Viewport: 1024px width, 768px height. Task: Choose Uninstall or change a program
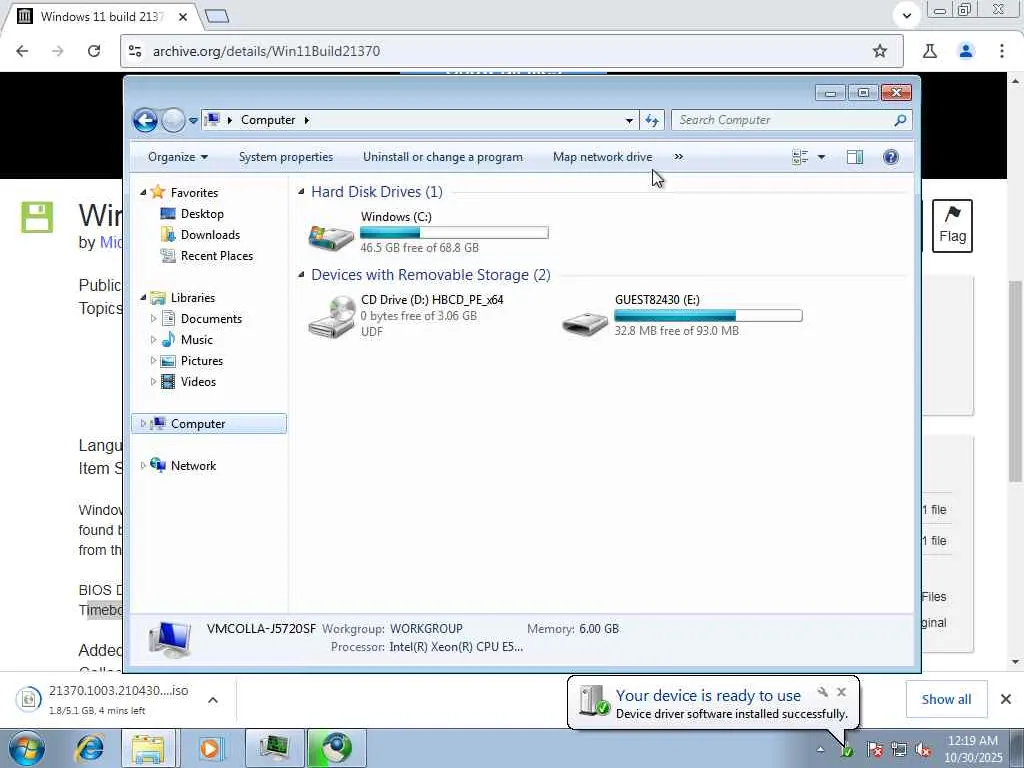click(443, 157)
